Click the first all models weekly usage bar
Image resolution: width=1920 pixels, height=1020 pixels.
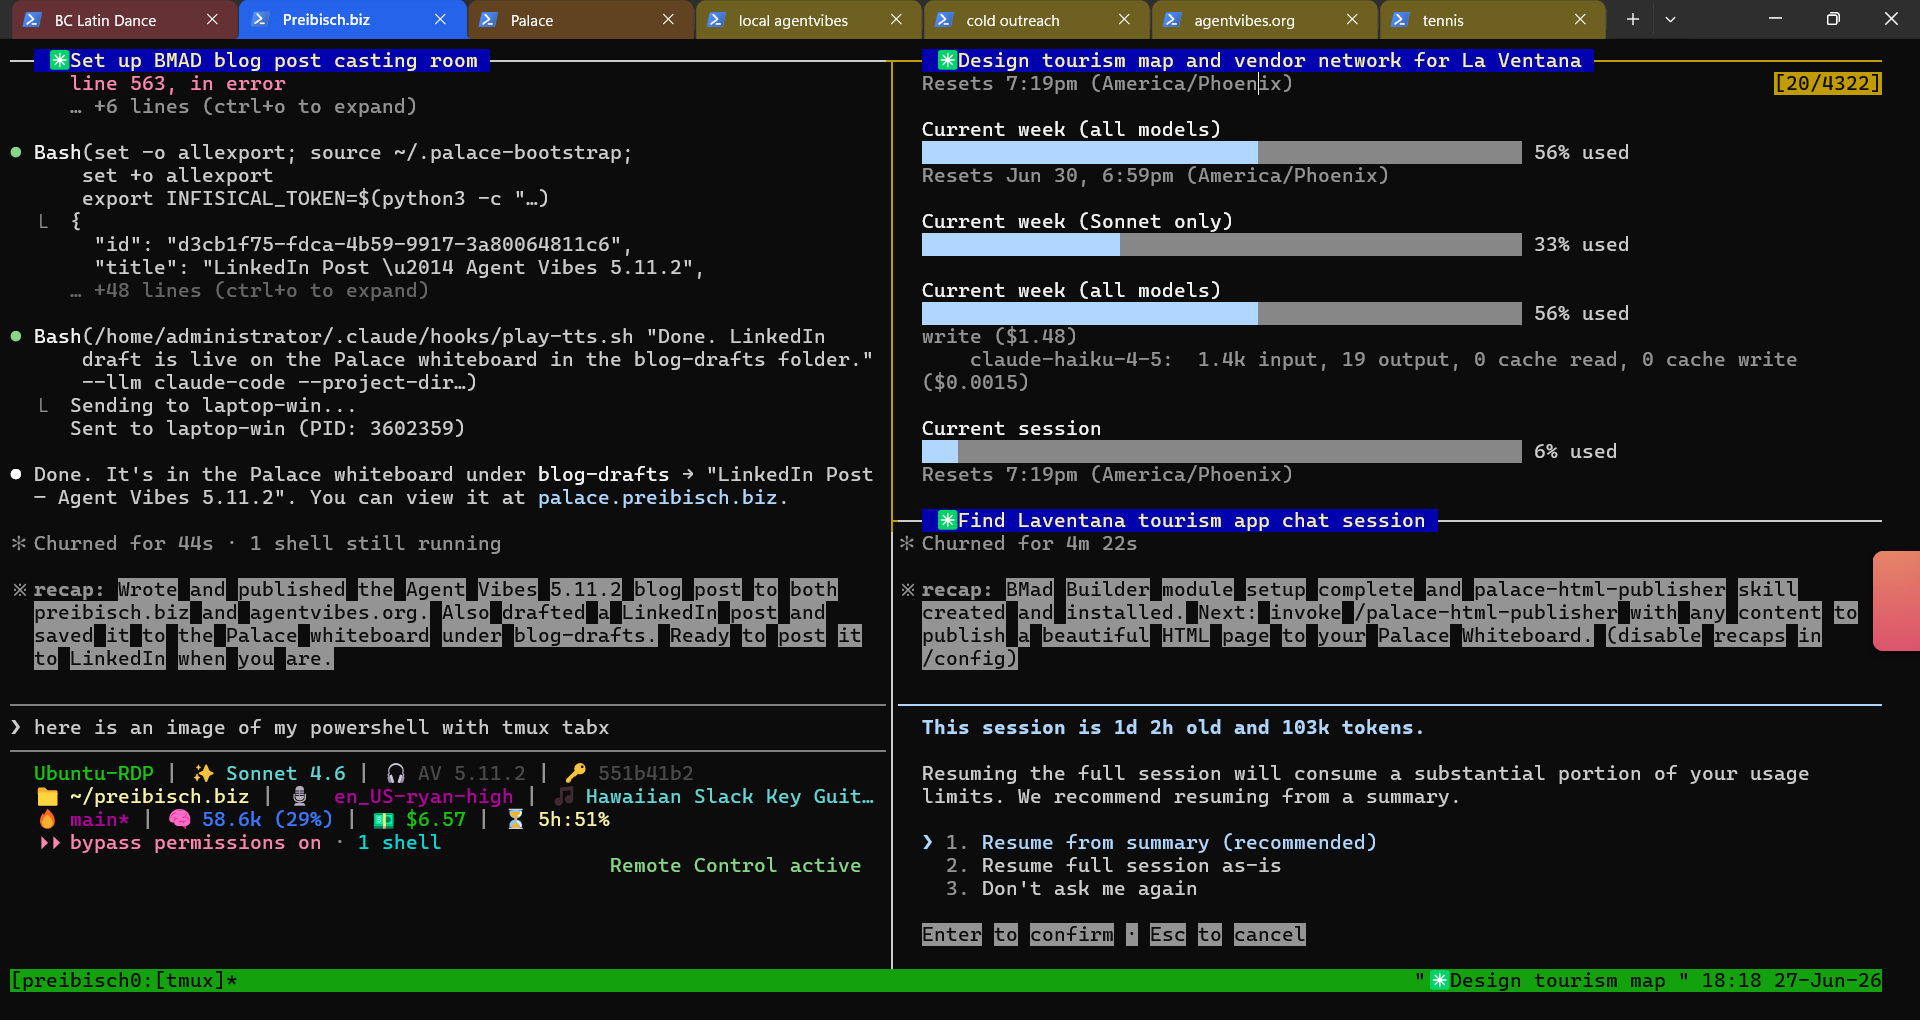pos(1221,152)
